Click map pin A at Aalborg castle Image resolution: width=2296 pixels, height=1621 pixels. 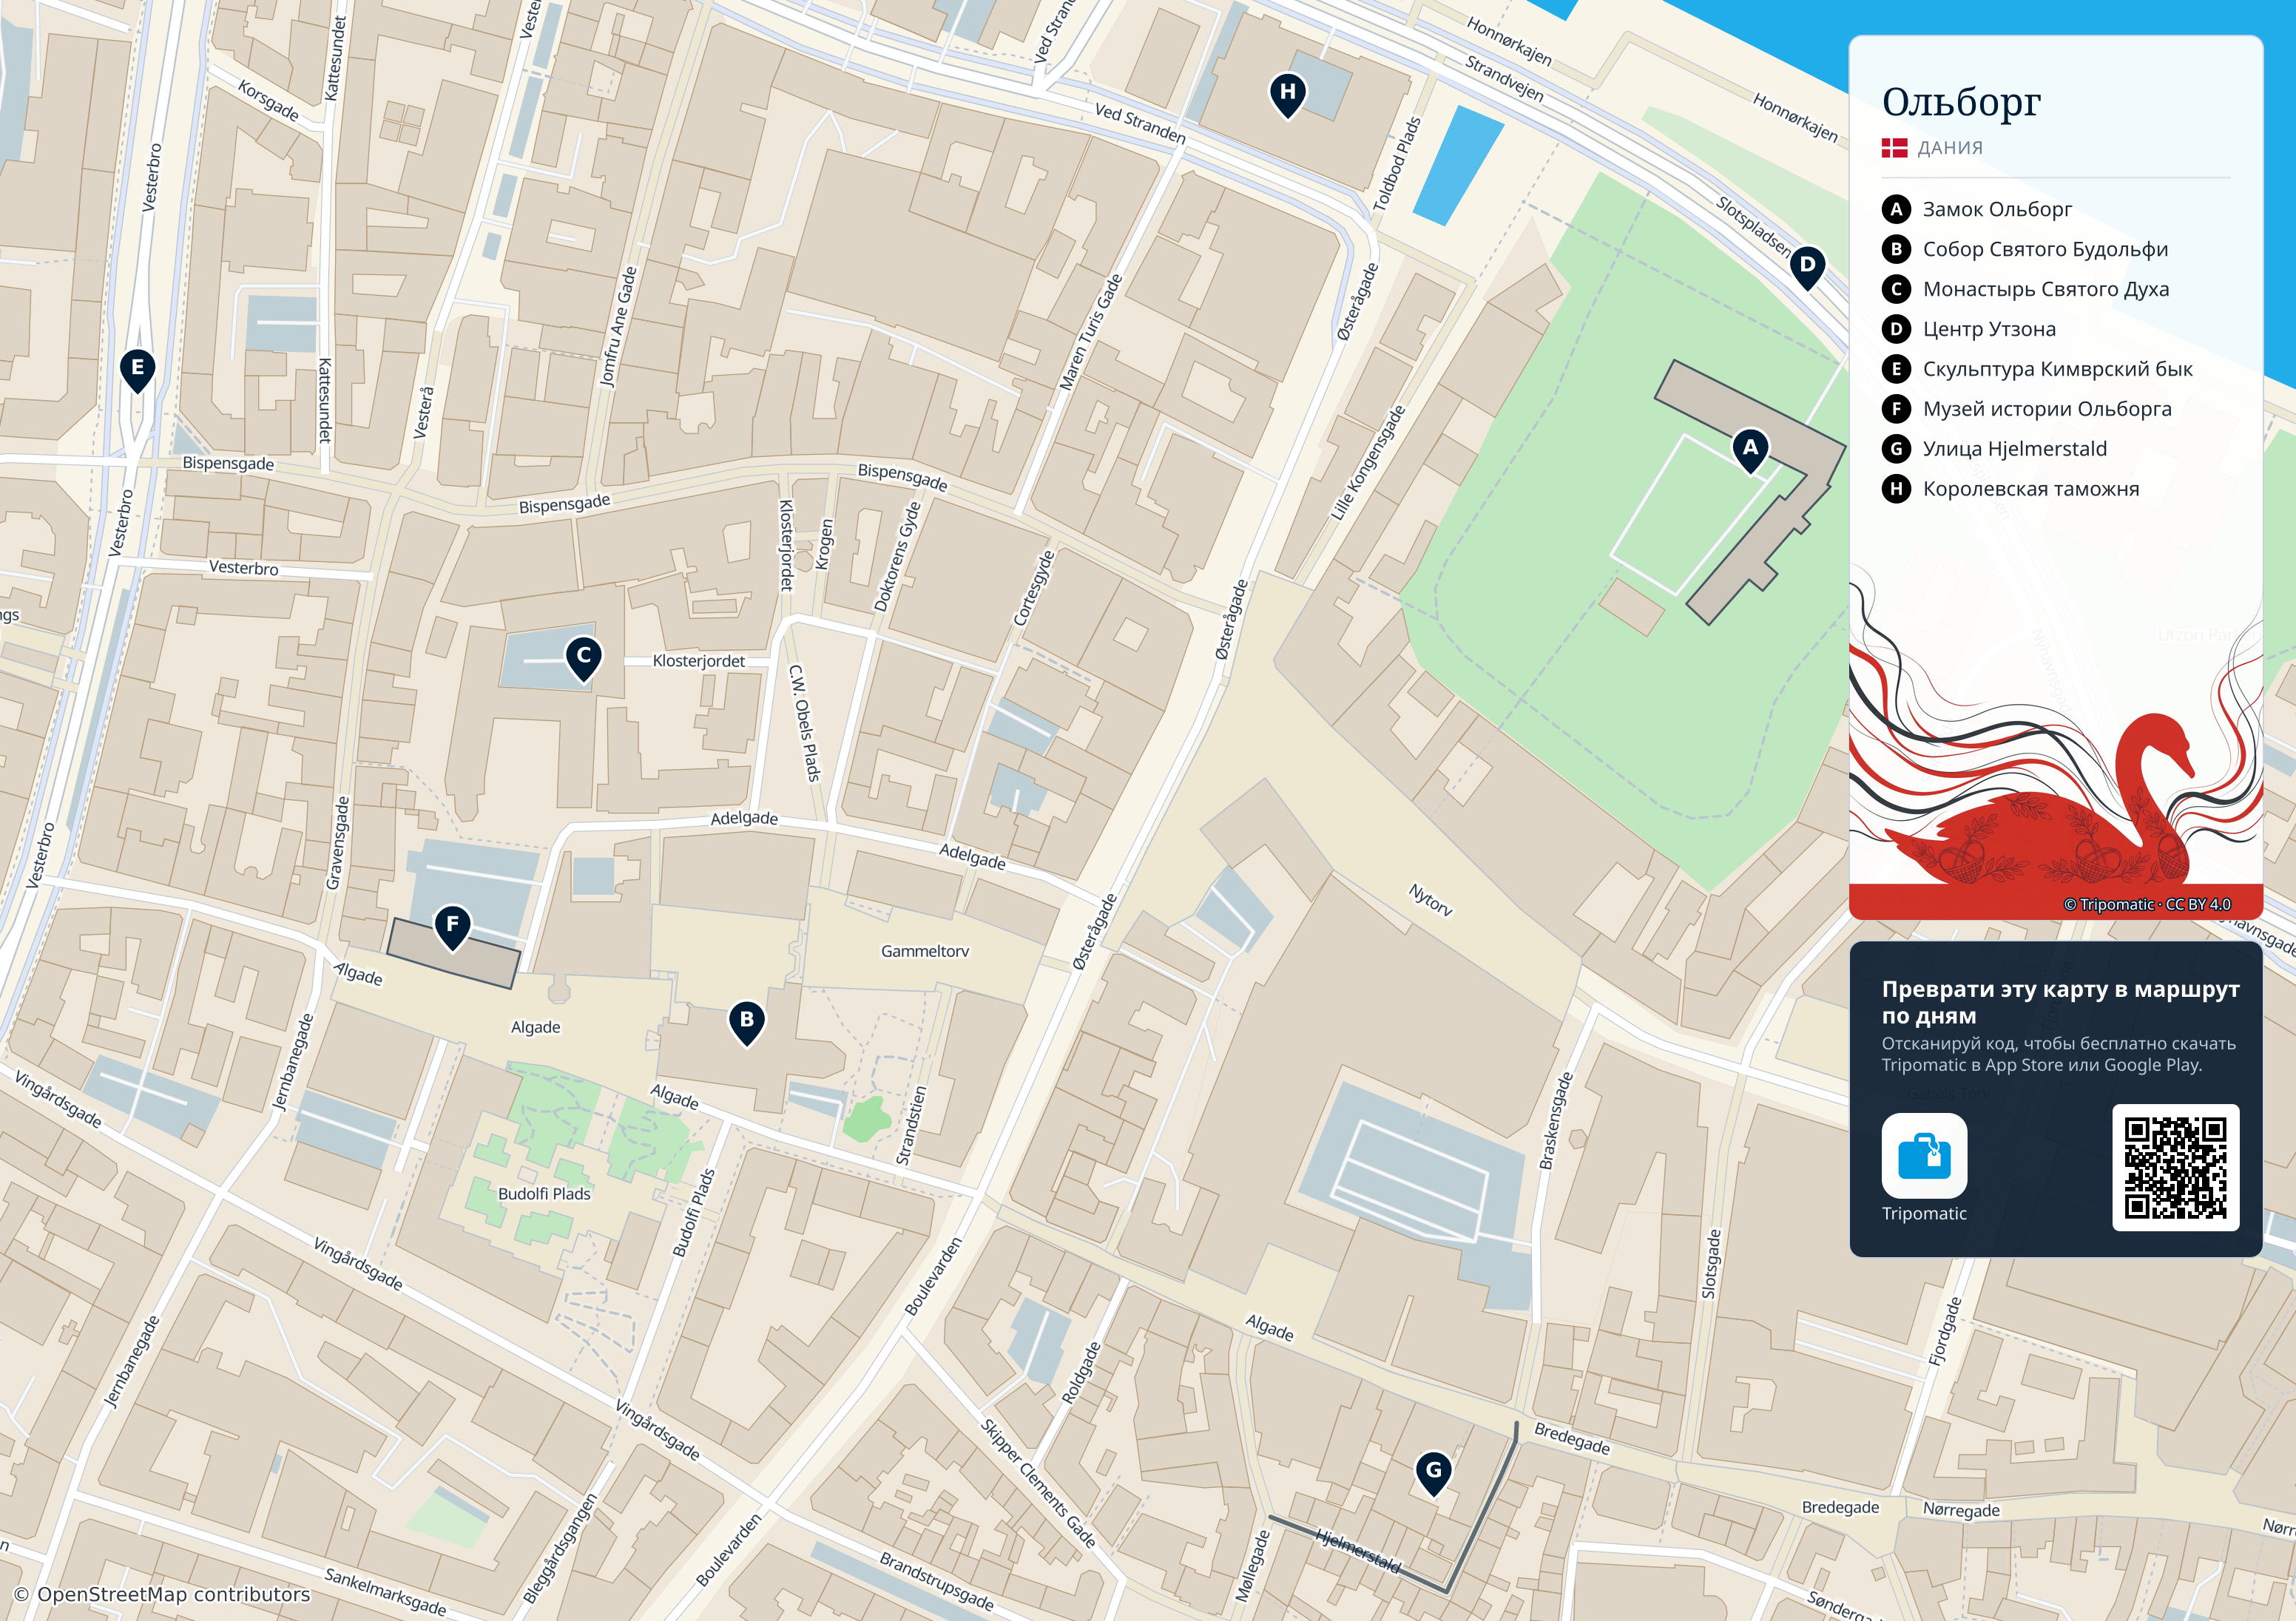pyautogui.click(x=1750, y=450)
